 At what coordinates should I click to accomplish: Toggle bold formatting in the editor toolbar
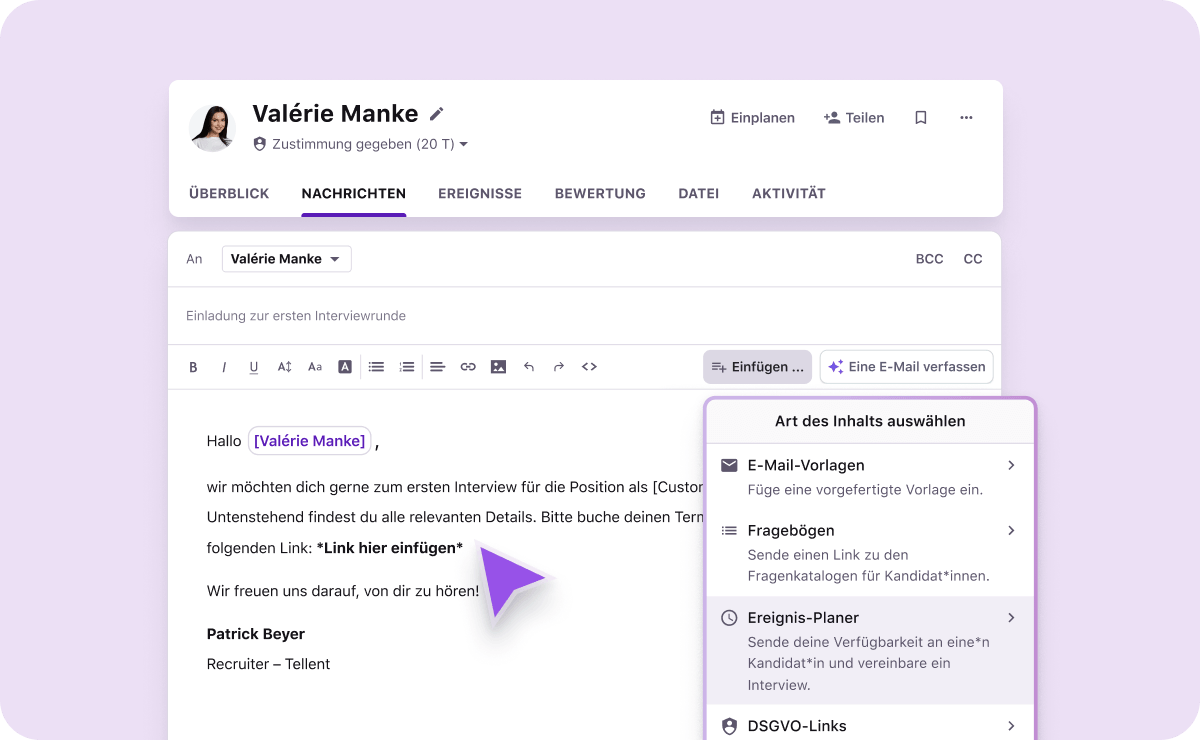[193, 367]
